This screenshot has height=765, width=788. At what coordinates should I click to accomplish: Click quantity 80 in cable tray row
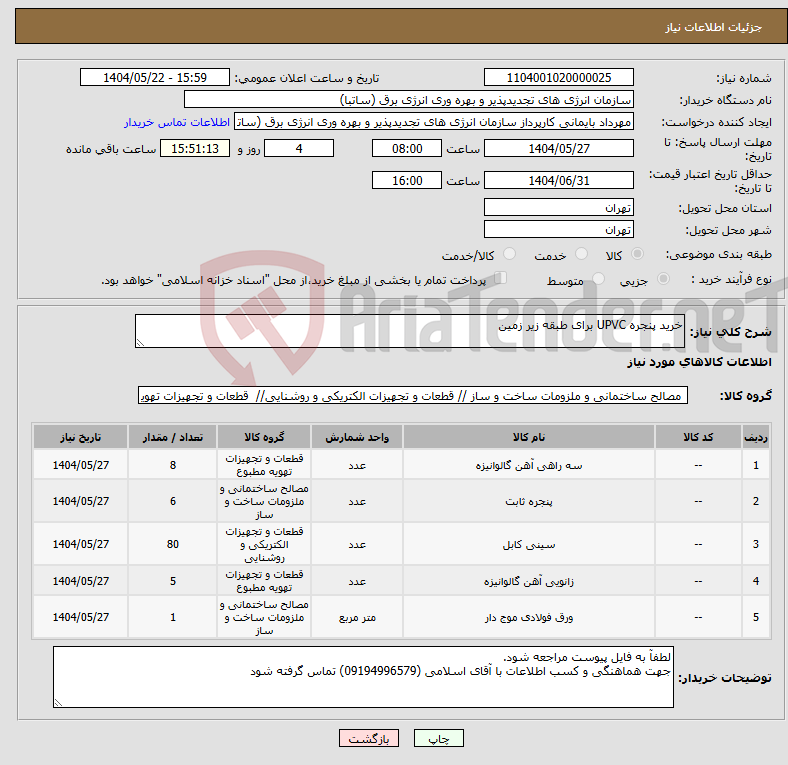[172, 544]
